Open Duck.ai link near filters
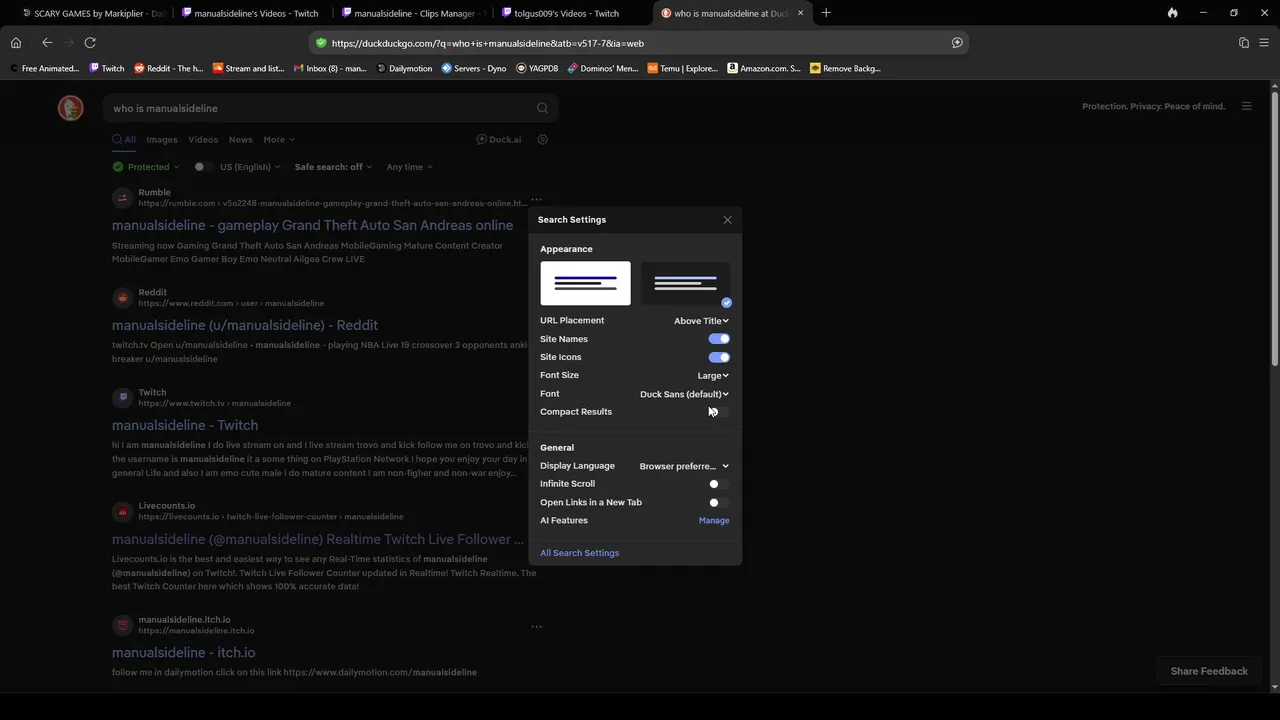This screenshot has height=720, width=1280. click(499, 140)
